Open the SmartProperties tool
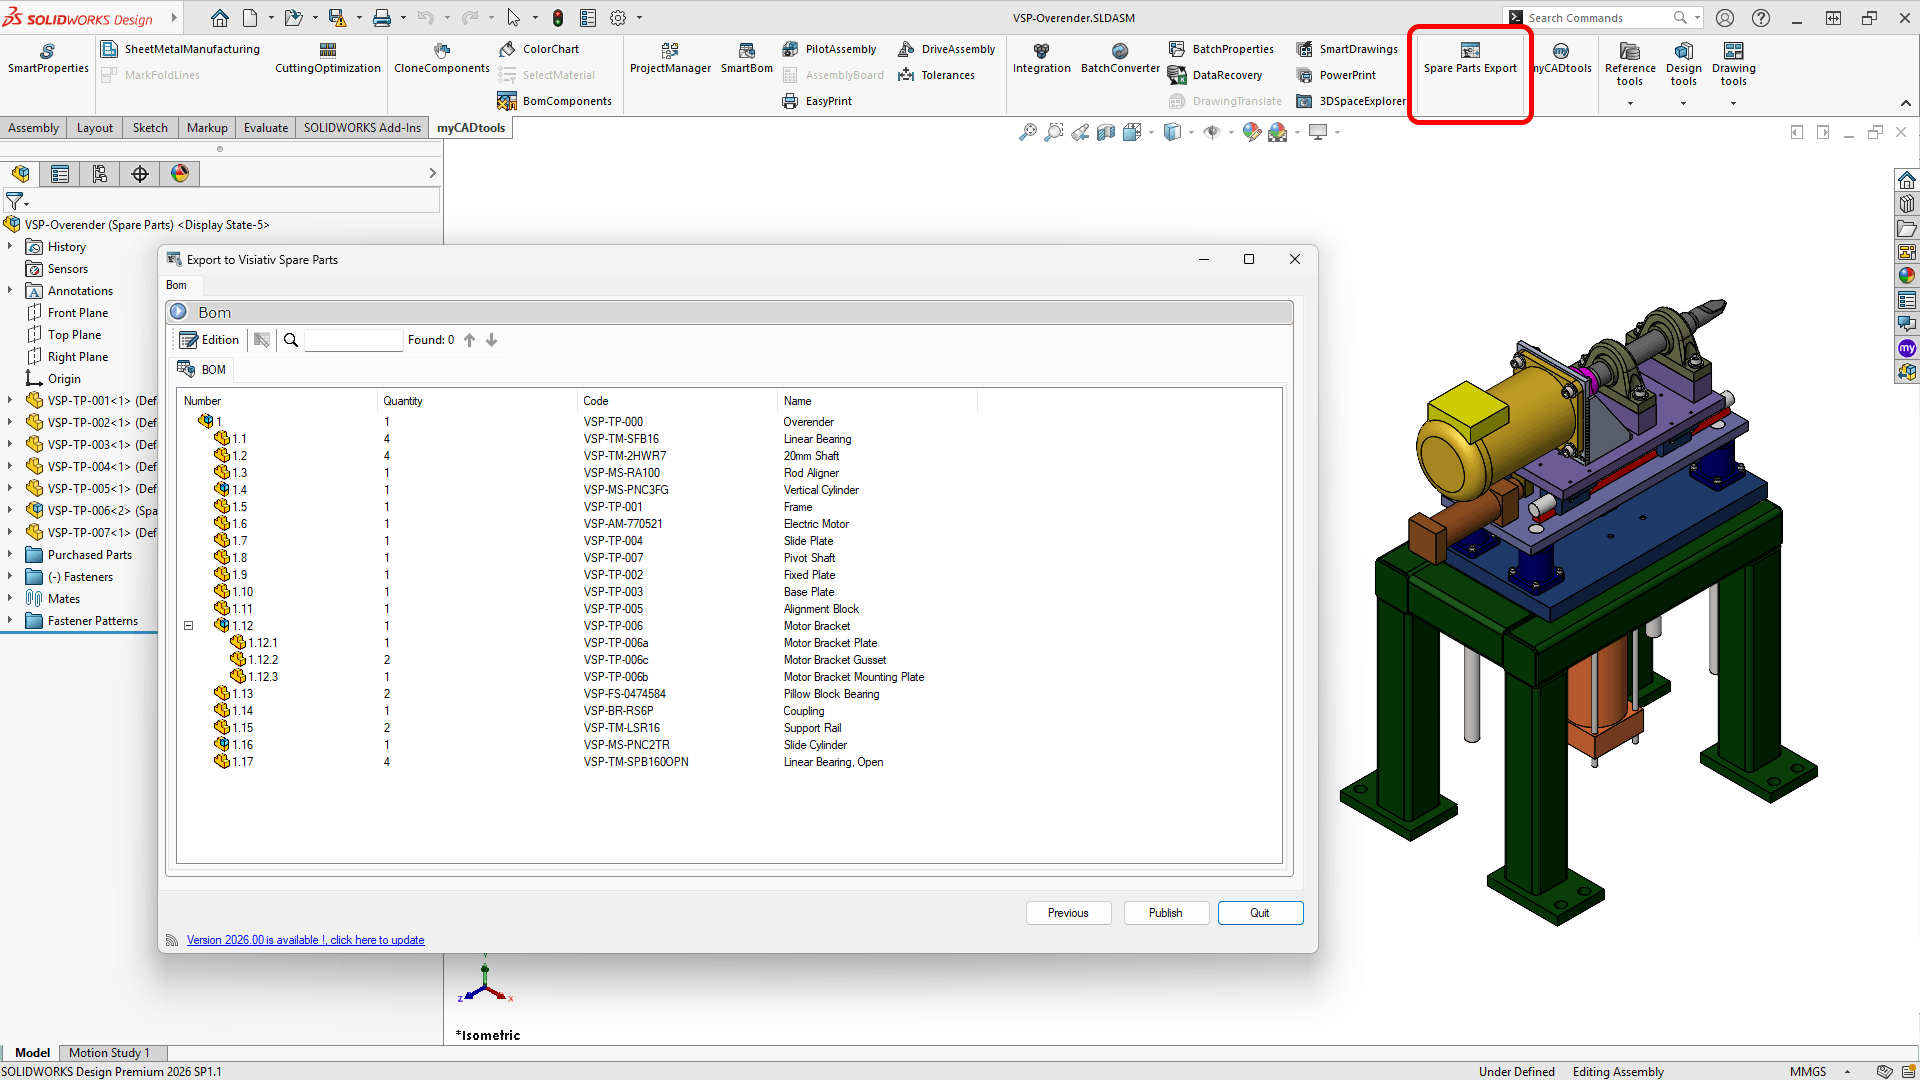The image size is (1920, 1080). (x=47, y=57)
